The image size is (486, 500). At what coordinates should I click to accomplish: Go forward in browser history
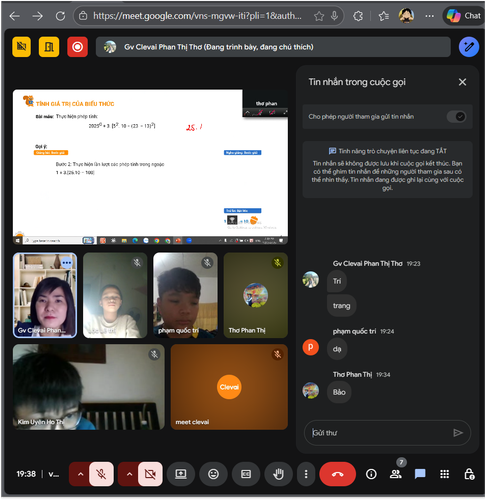click(x=38, y=16)
